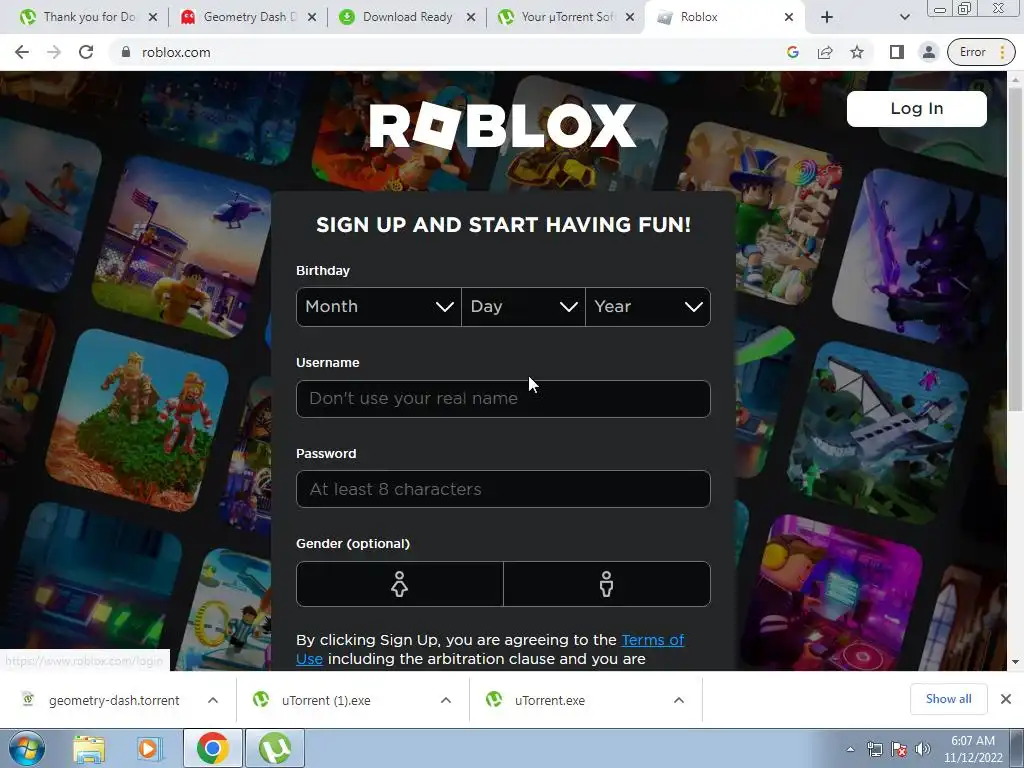Open the birthday Month dropdown
Screen dimensions: 1024x768
pos(379,307)
